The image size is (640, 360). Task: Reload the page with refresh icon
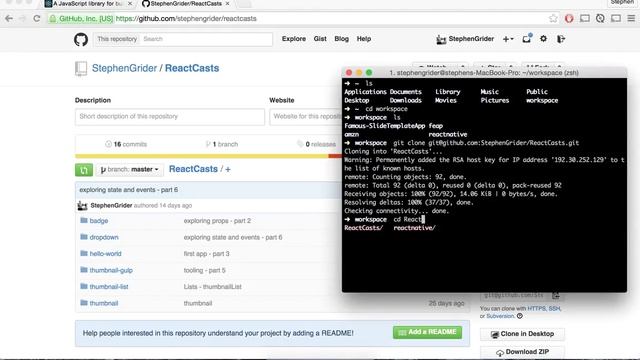pyautogui.click(x=37, y=18)
